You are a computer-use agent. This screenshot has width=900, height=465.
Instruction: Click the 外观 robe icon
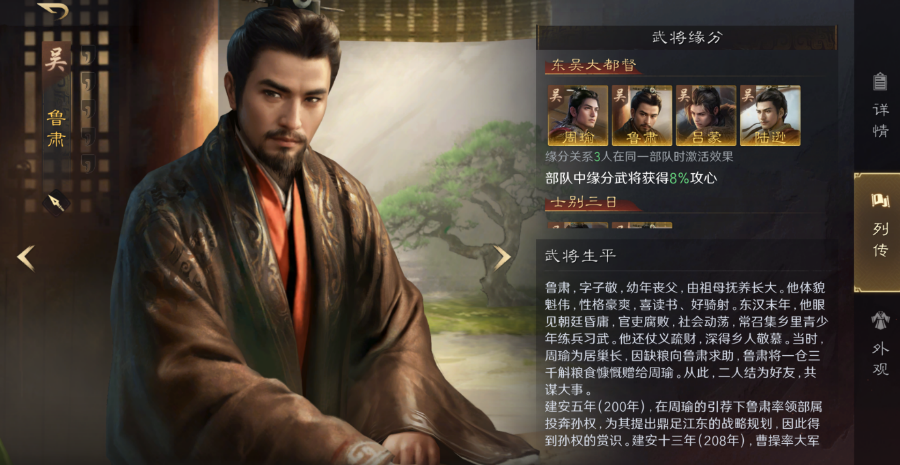[879, 320]
